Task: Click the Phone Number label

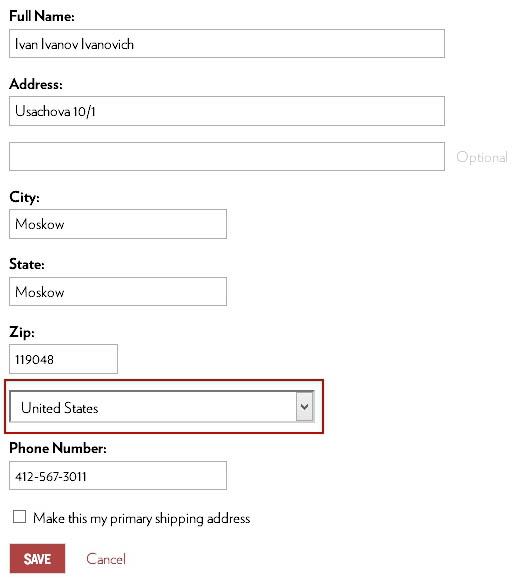Action: point(58,448)
